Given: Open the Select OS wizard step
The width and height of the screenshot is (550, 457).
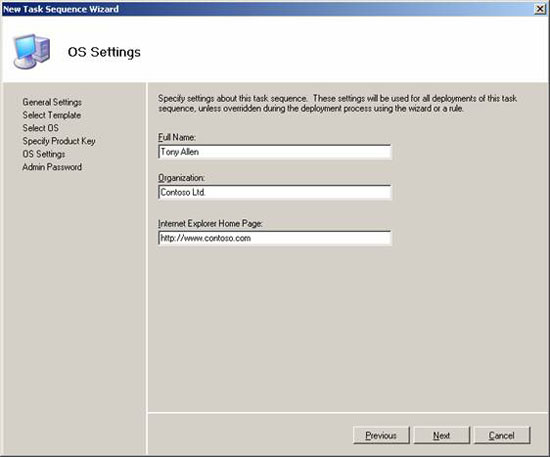Looking at the screenshot, I should (40, 128).
